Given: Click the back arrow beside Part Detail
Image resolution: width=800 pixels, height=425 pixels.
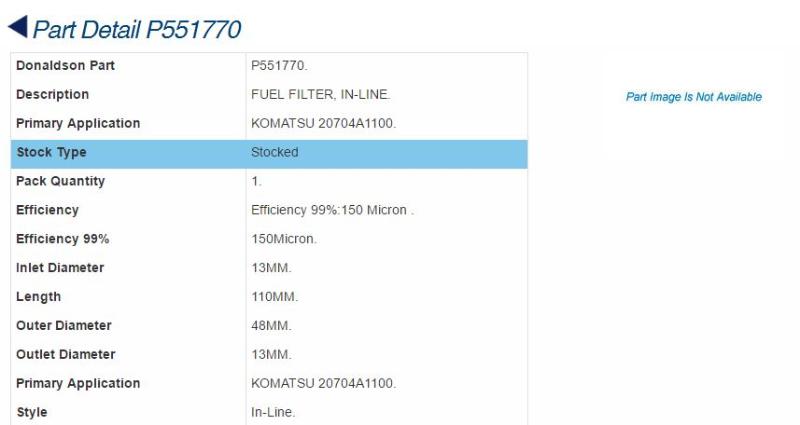Looking at the screenshot, I should coord(18,27).
